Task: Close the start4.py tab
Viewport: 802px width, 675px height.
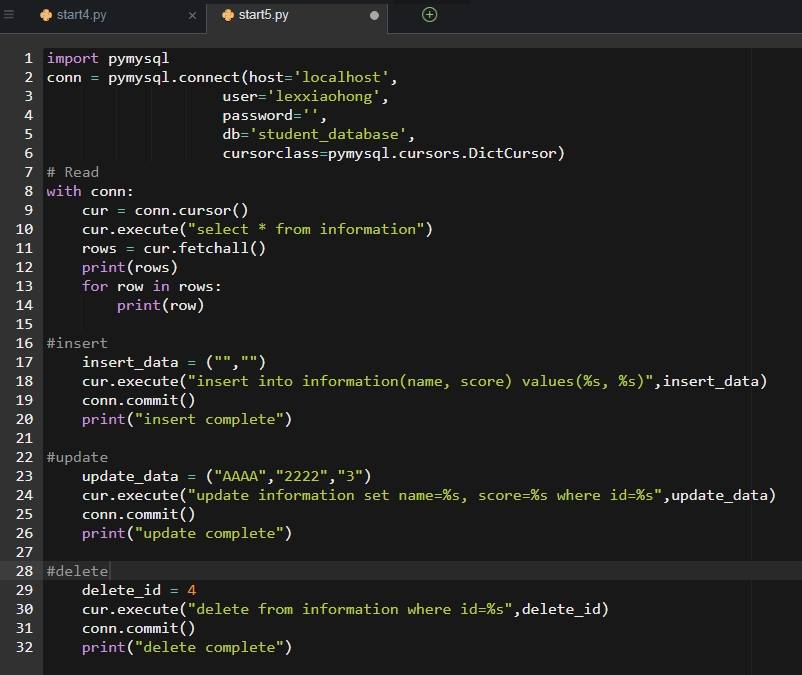Action: (192, 16)
